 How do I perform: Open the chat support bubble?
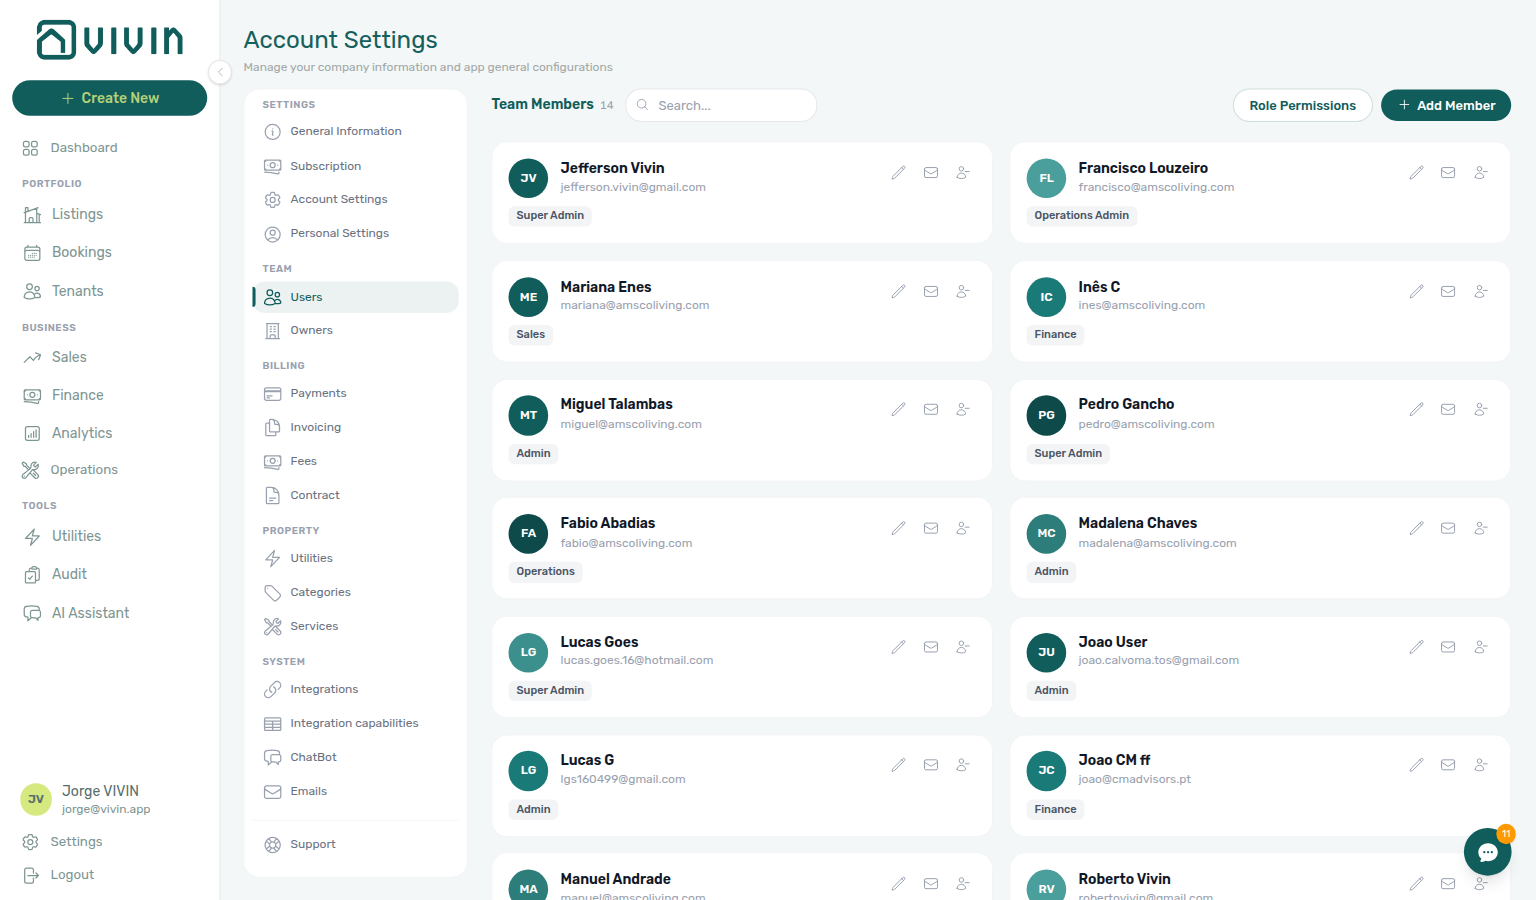pos(1487,852)
